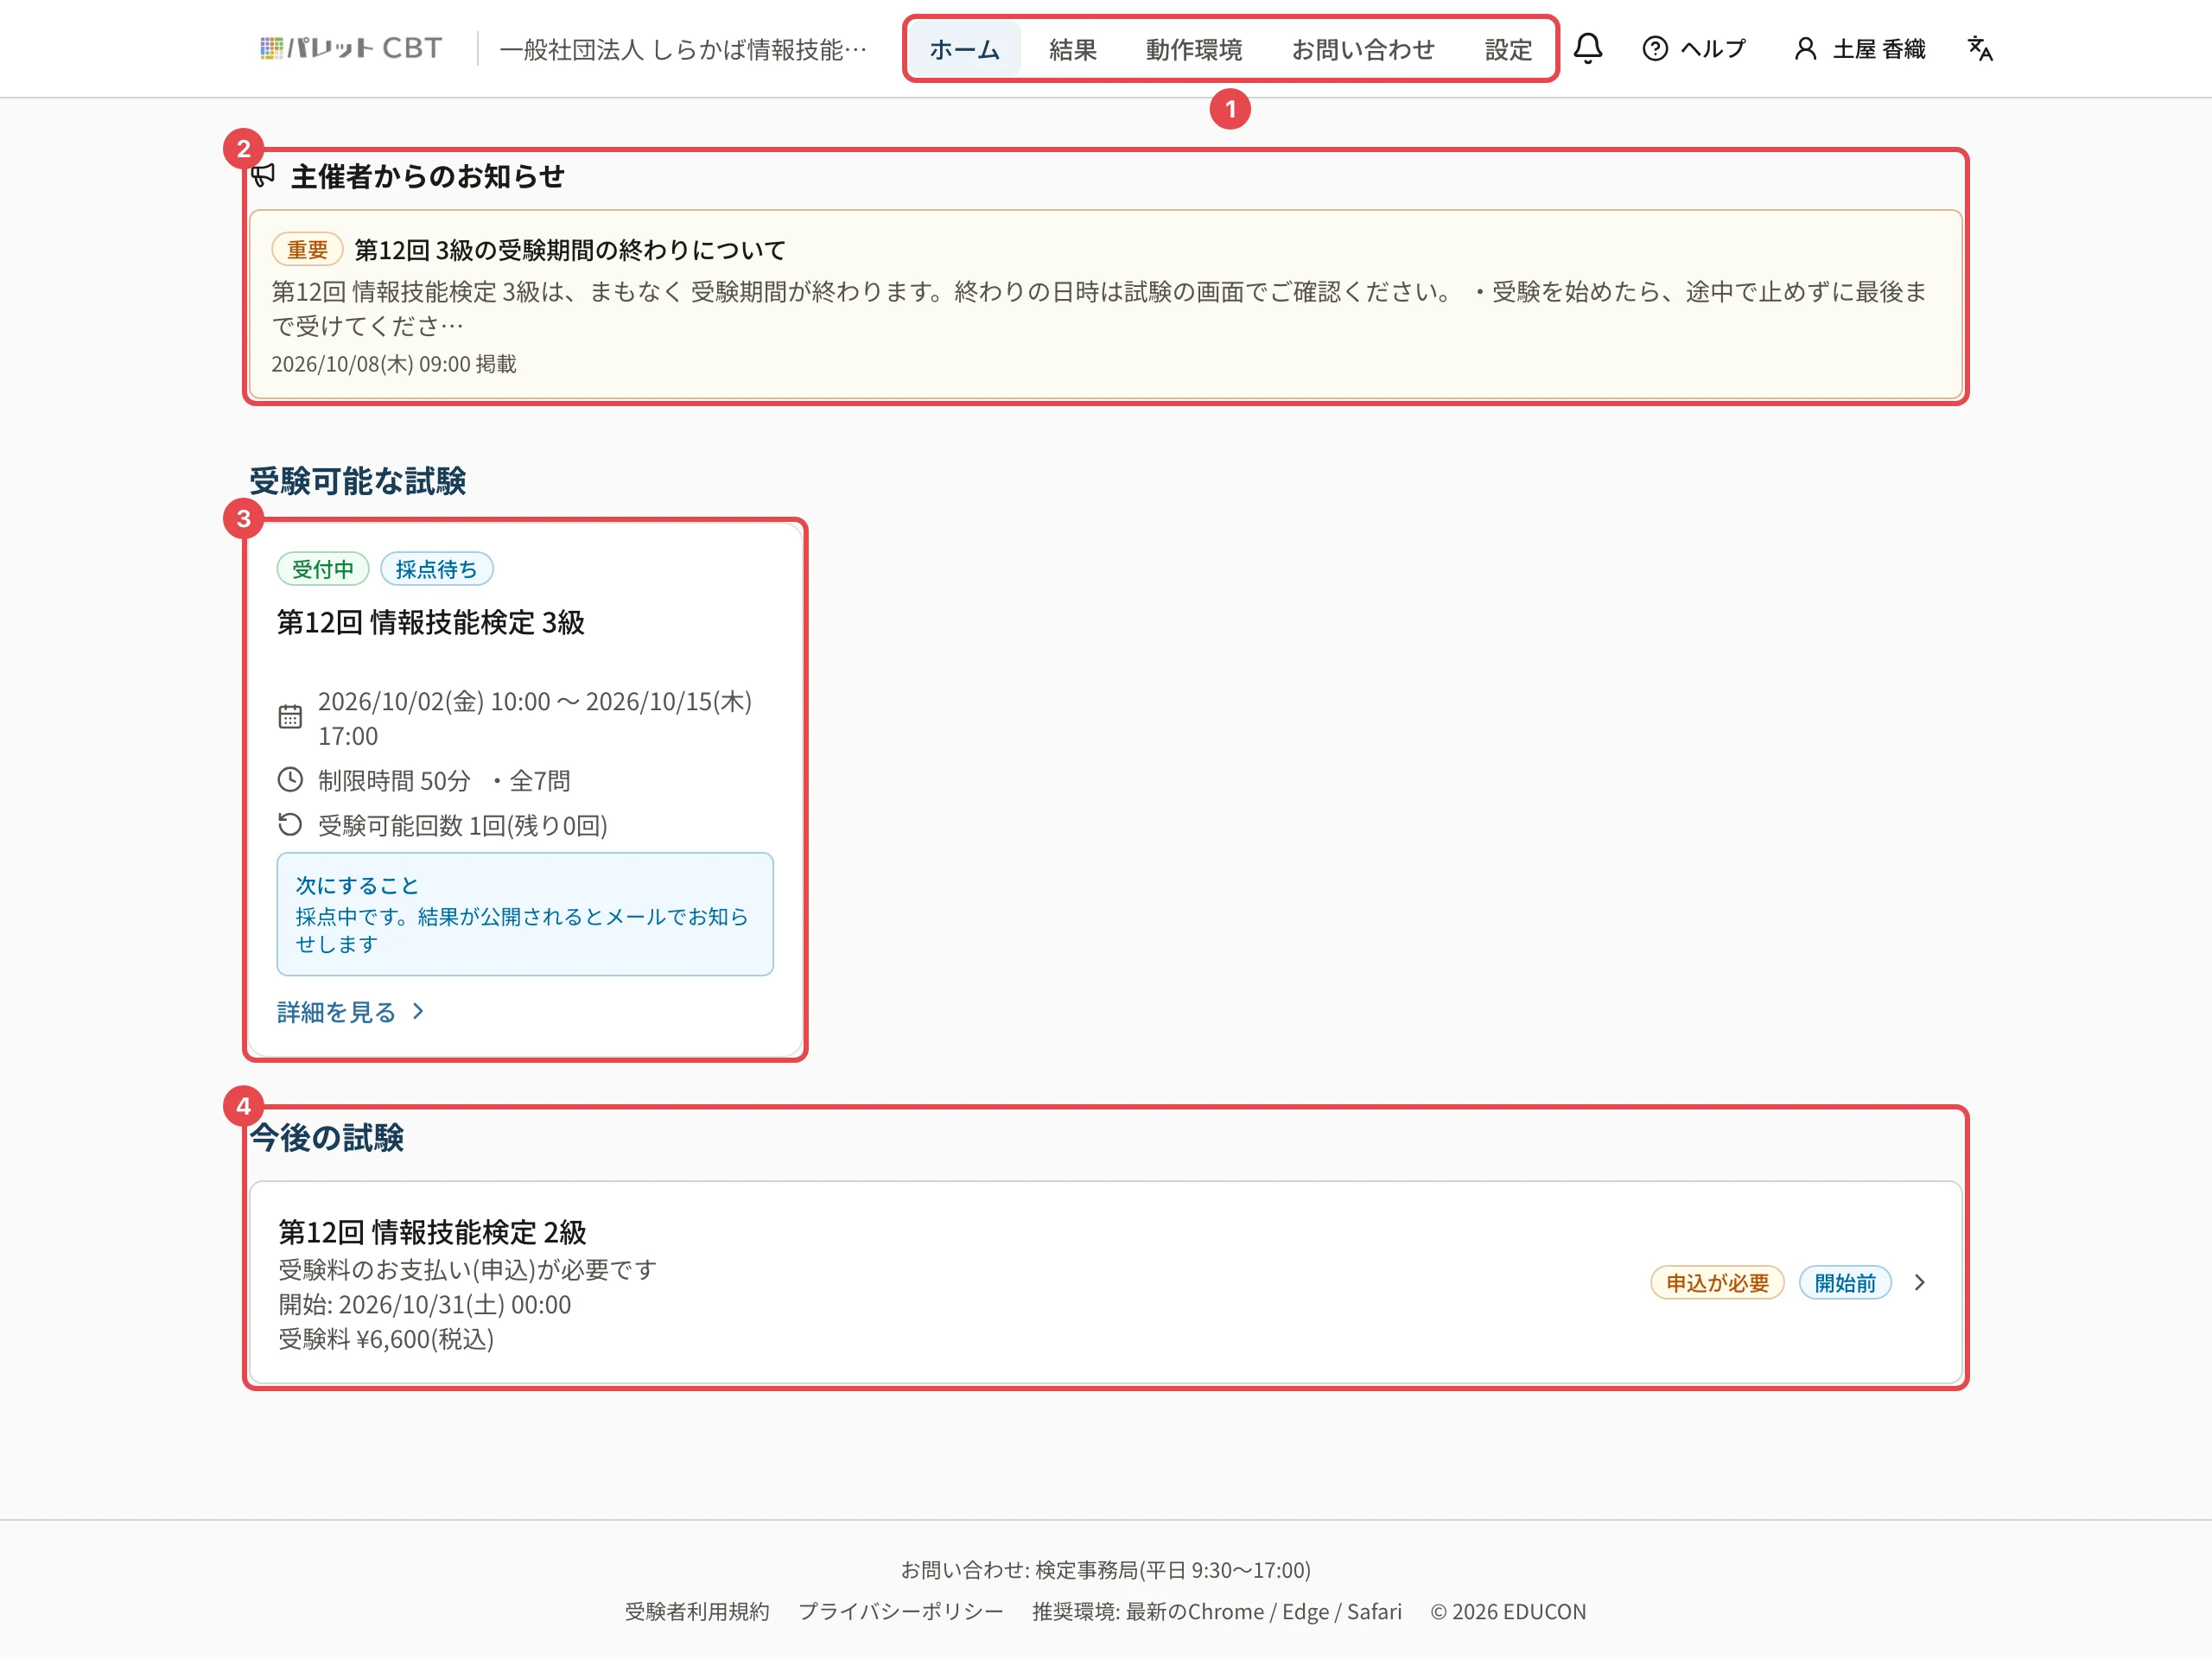Click the 制限時間 50分 ・全7問 text
The width and height of the screenshot is (2212, 1659).
tap(444, 780)
